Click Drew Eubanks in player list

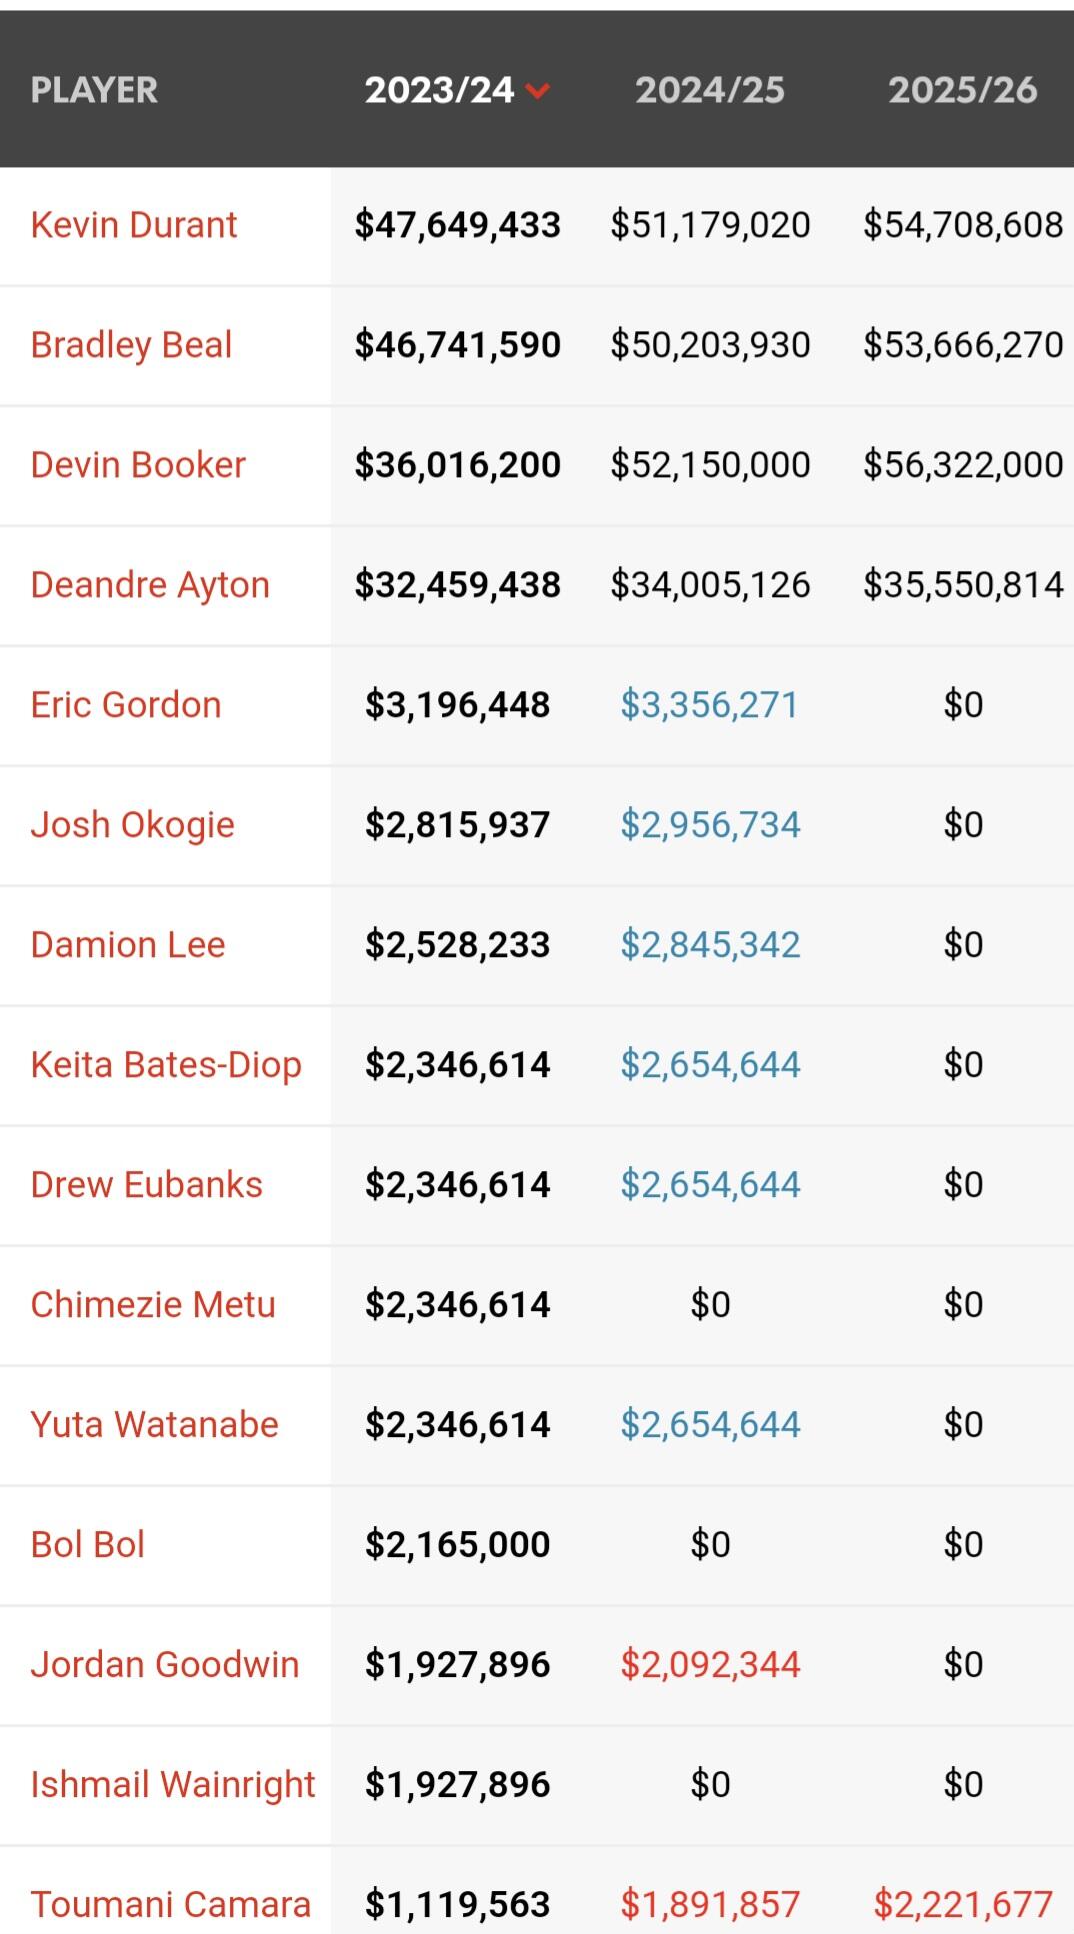(x=146, y=1185)
